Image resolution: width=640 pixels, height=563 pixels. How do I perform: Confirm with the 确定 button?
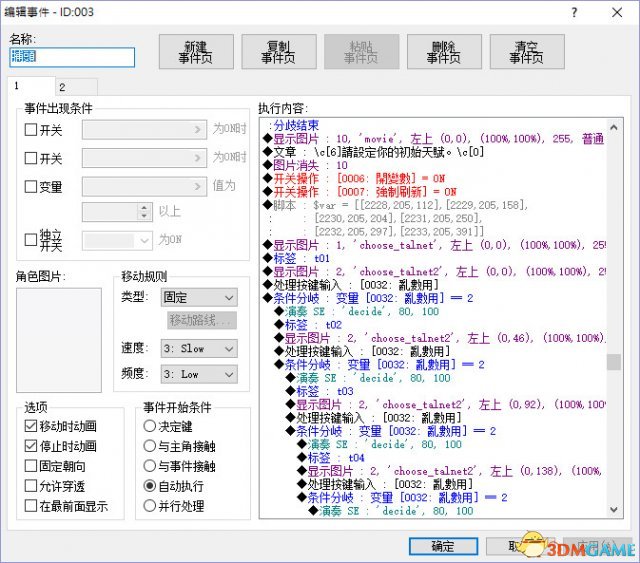[442, 546]
